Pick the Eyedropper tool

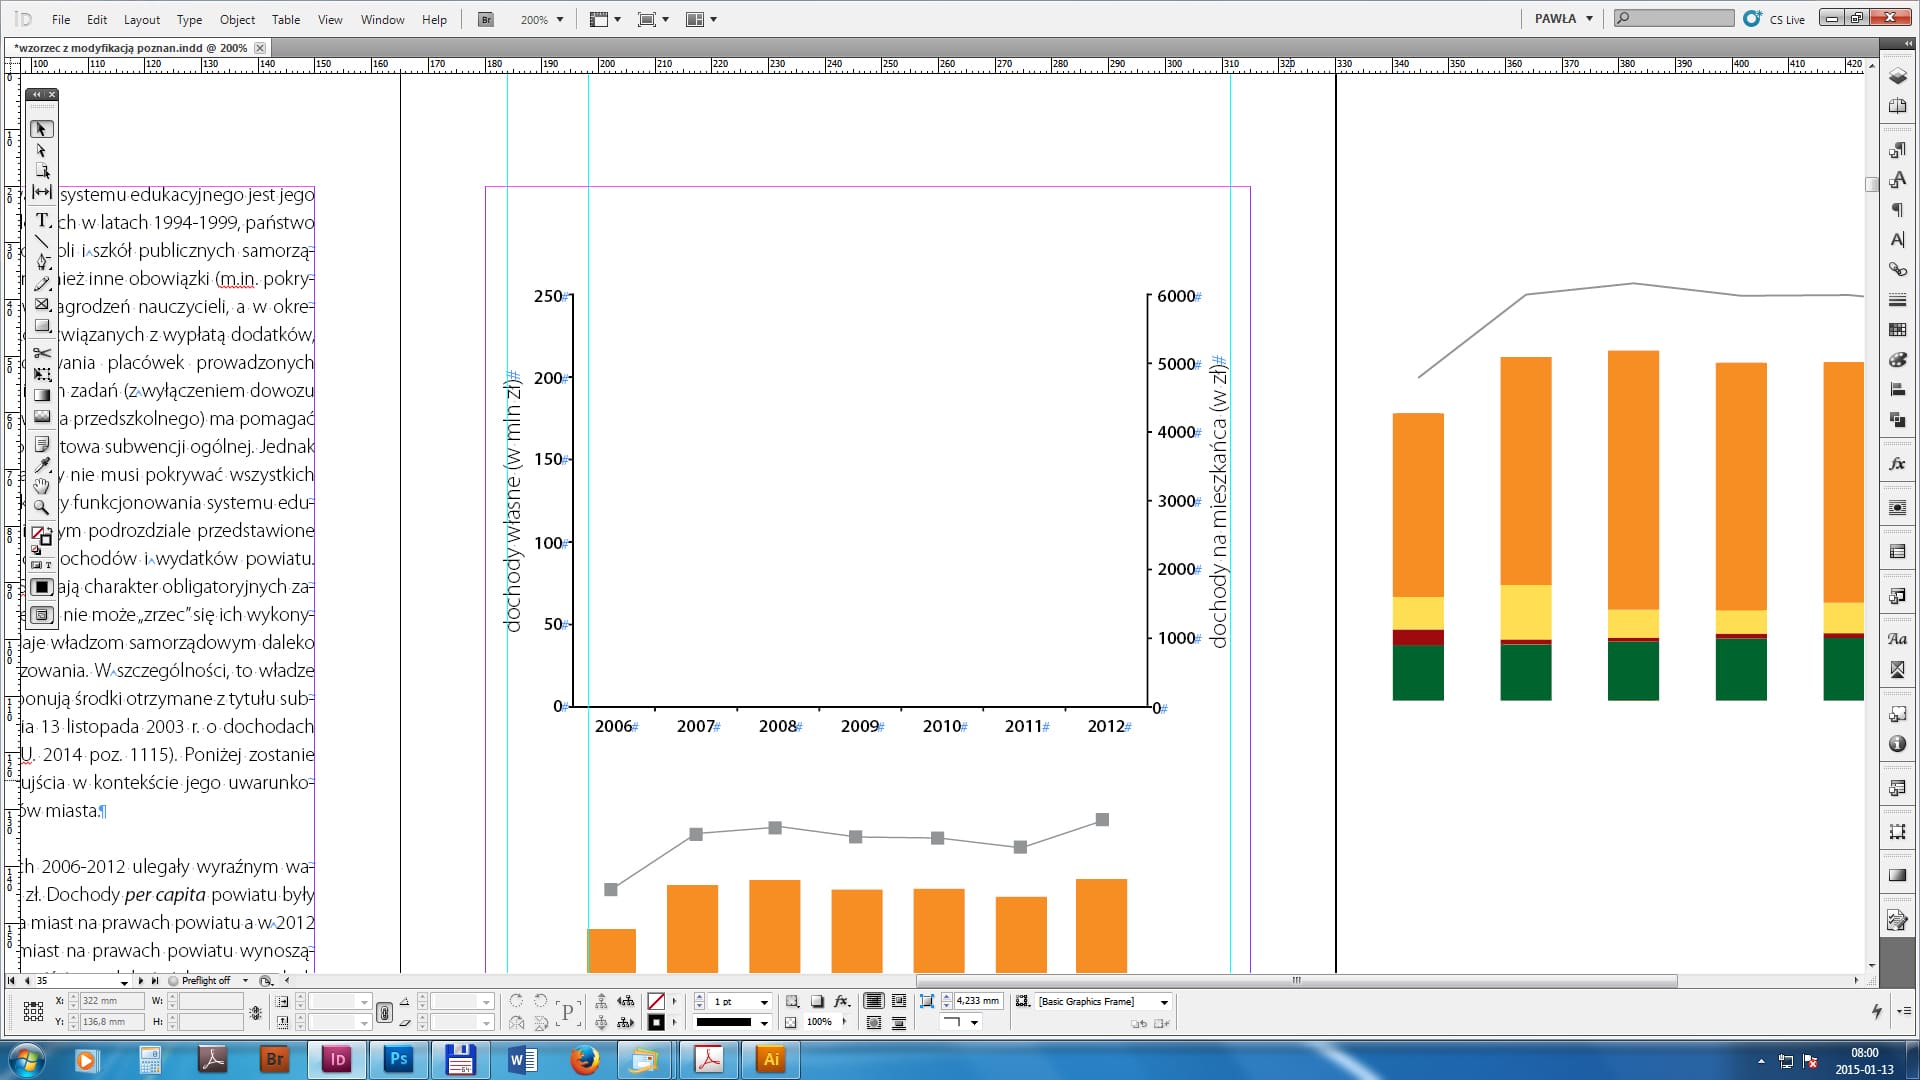(x=42, y=465)
